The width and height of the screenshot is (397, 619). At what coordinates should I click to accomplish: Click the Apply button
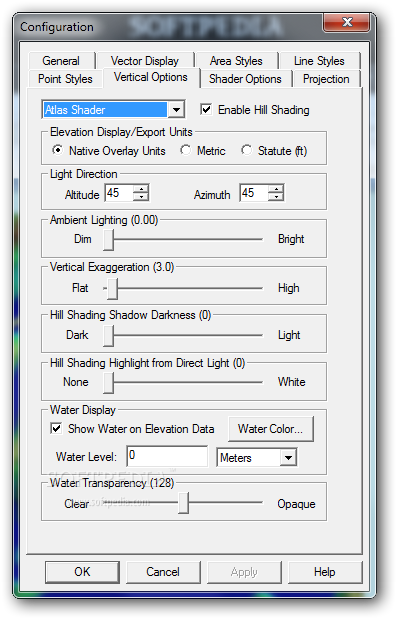[244, 572]
